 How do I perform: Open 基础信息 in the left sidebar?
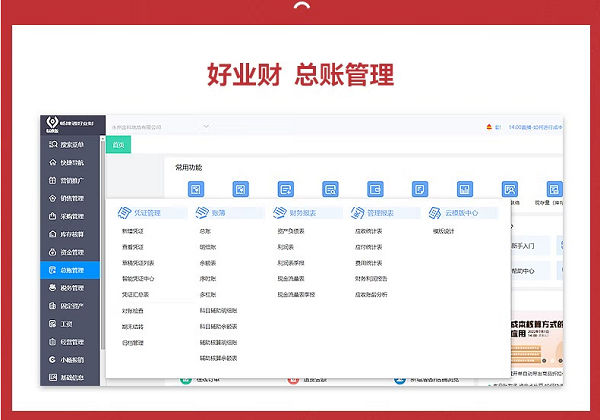coord(70,378)
